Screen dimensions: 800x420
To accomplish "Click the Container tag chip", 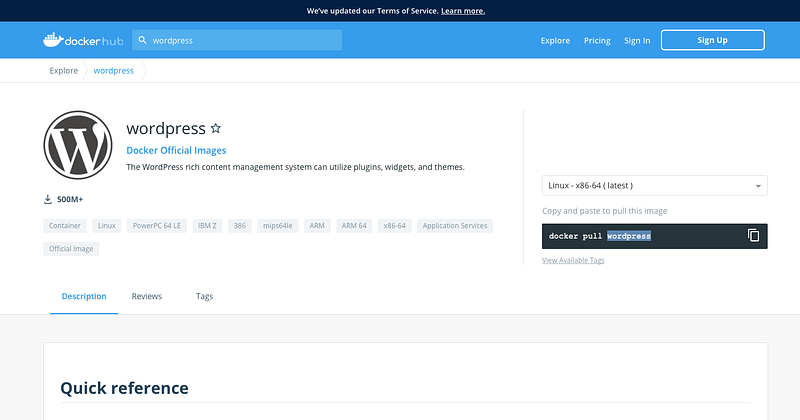I will (65, 226).
